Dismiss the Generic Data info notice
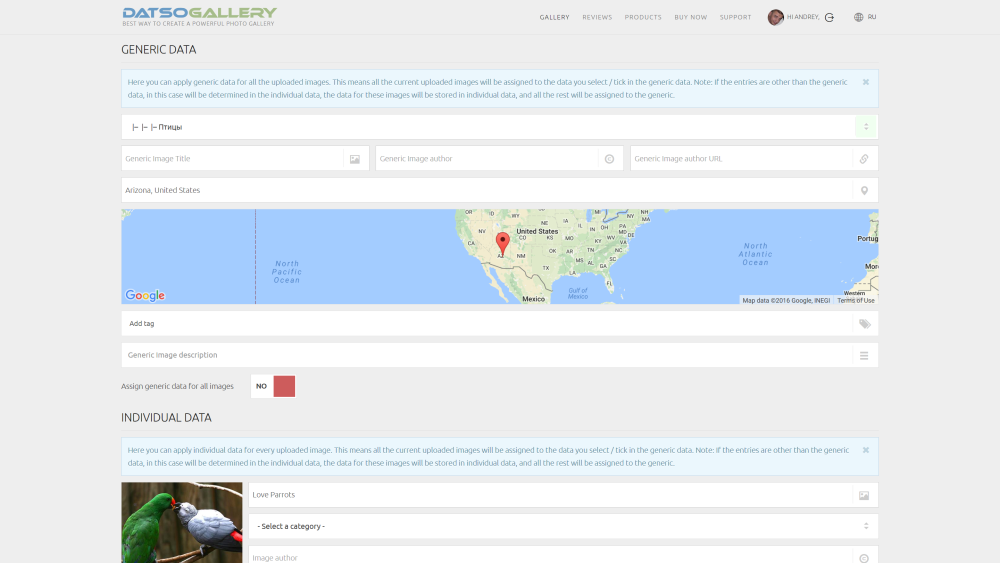This screenshot has height=563, width=1000. (865, 82)
